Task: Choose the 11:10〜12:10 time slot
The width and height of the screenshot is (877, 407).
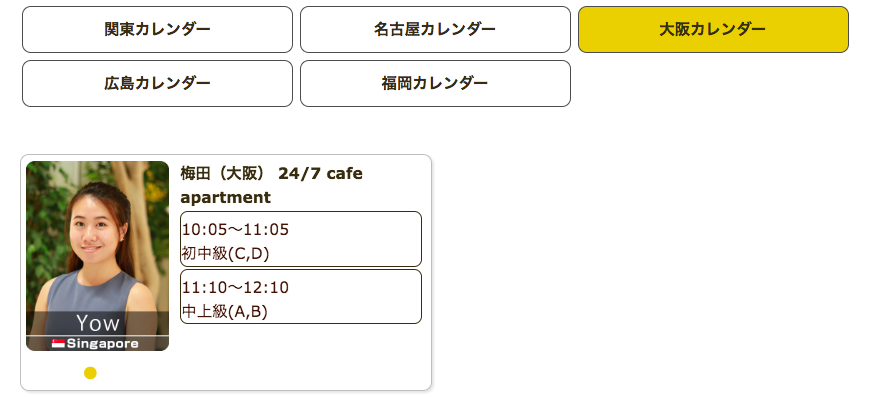Action: [x=235, y=287]
